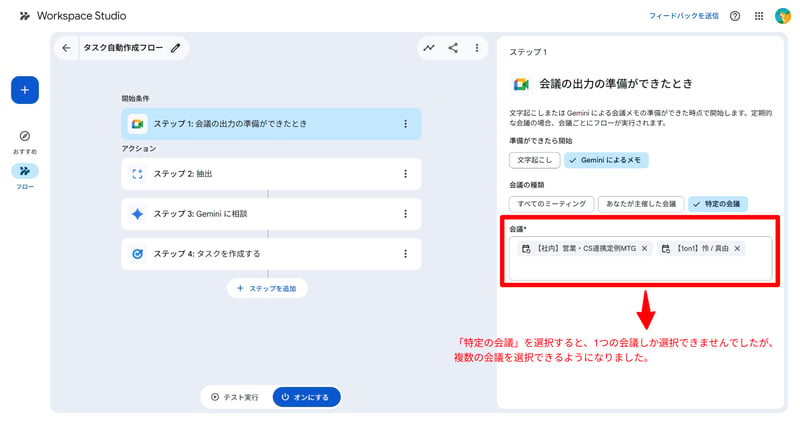Select the あなたが主催した会議 option

[641, 204]
